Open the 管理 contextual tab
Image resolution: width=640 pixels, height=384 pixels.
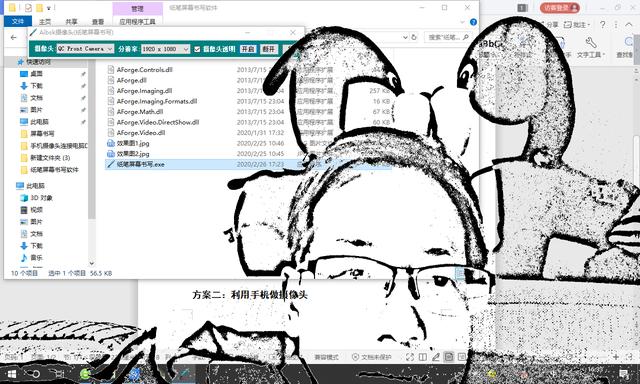click(137, 9)
